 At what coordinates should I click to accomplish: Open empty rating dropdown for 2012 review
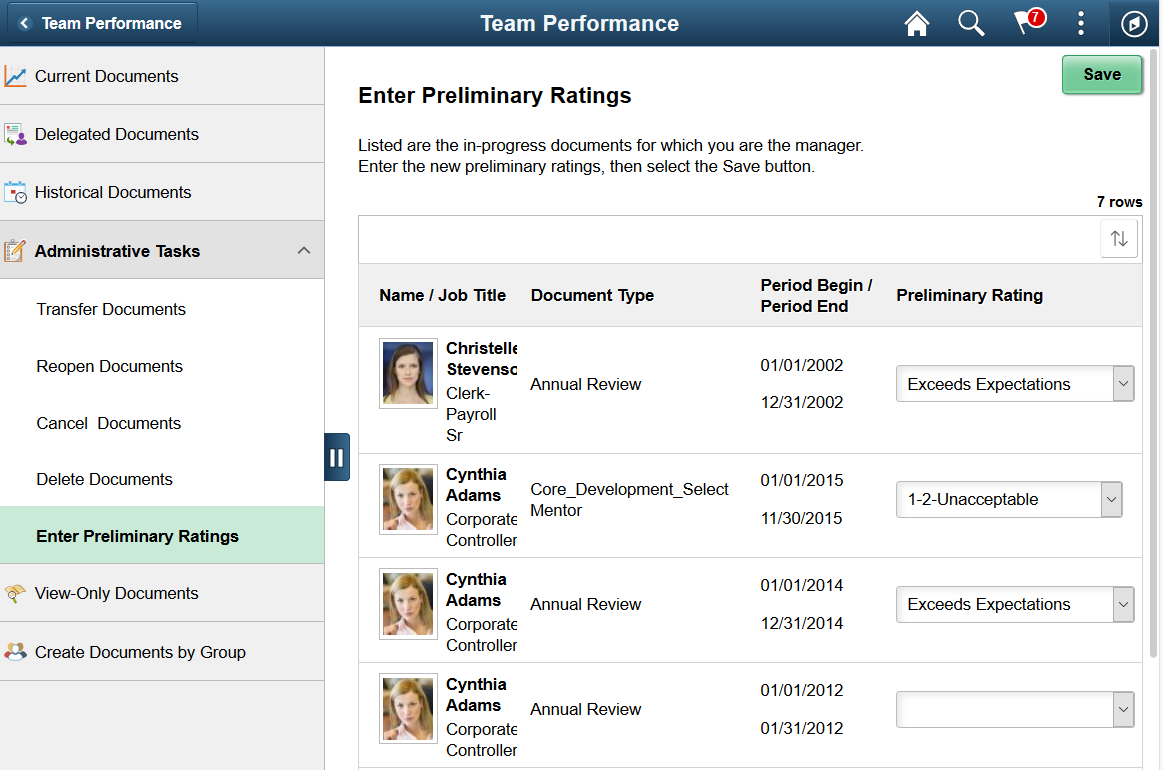point(1014,709)
